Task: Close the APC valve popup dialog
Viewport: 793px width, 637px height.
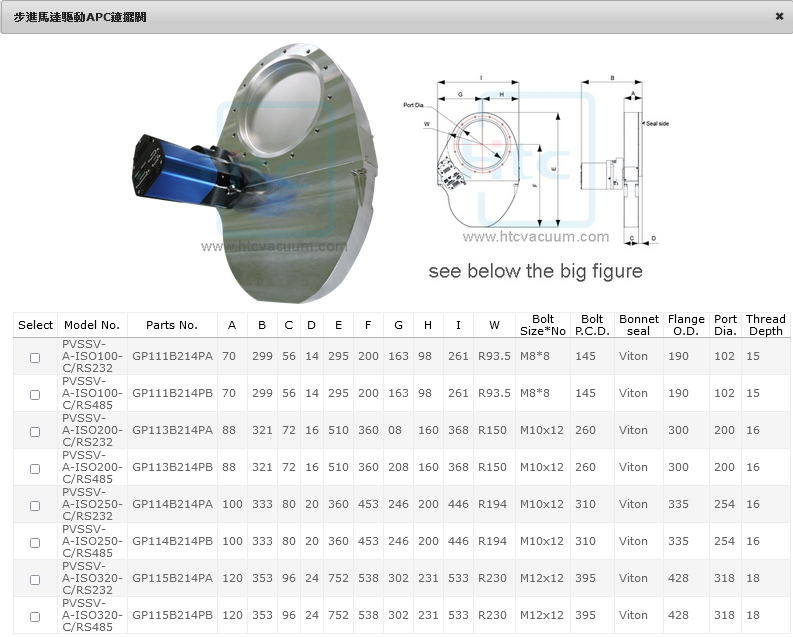Action: click(x=779, y=16)
